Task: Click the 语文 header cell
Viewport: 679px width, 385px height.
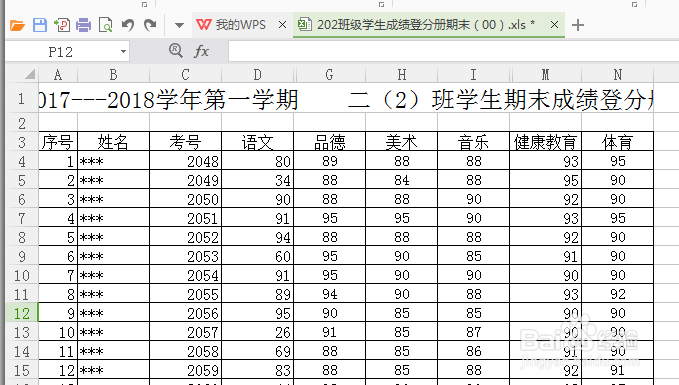Action: (x=258, y=142)
